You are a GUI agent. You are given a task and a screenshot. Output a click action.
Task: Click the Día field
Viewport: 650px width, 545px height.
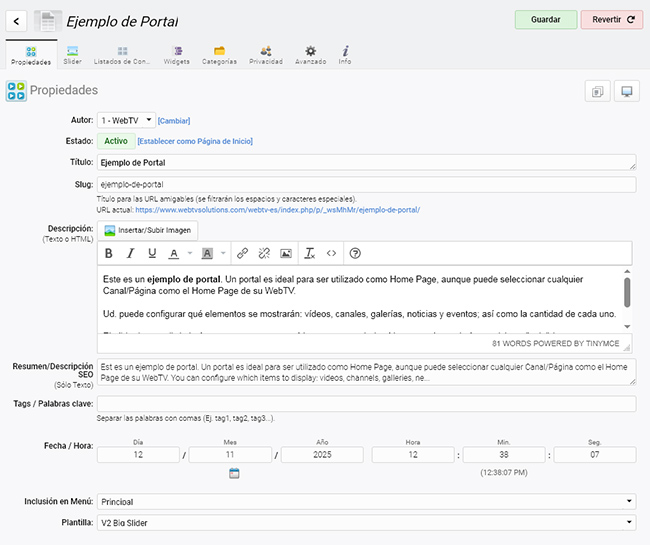coord(138,455)
